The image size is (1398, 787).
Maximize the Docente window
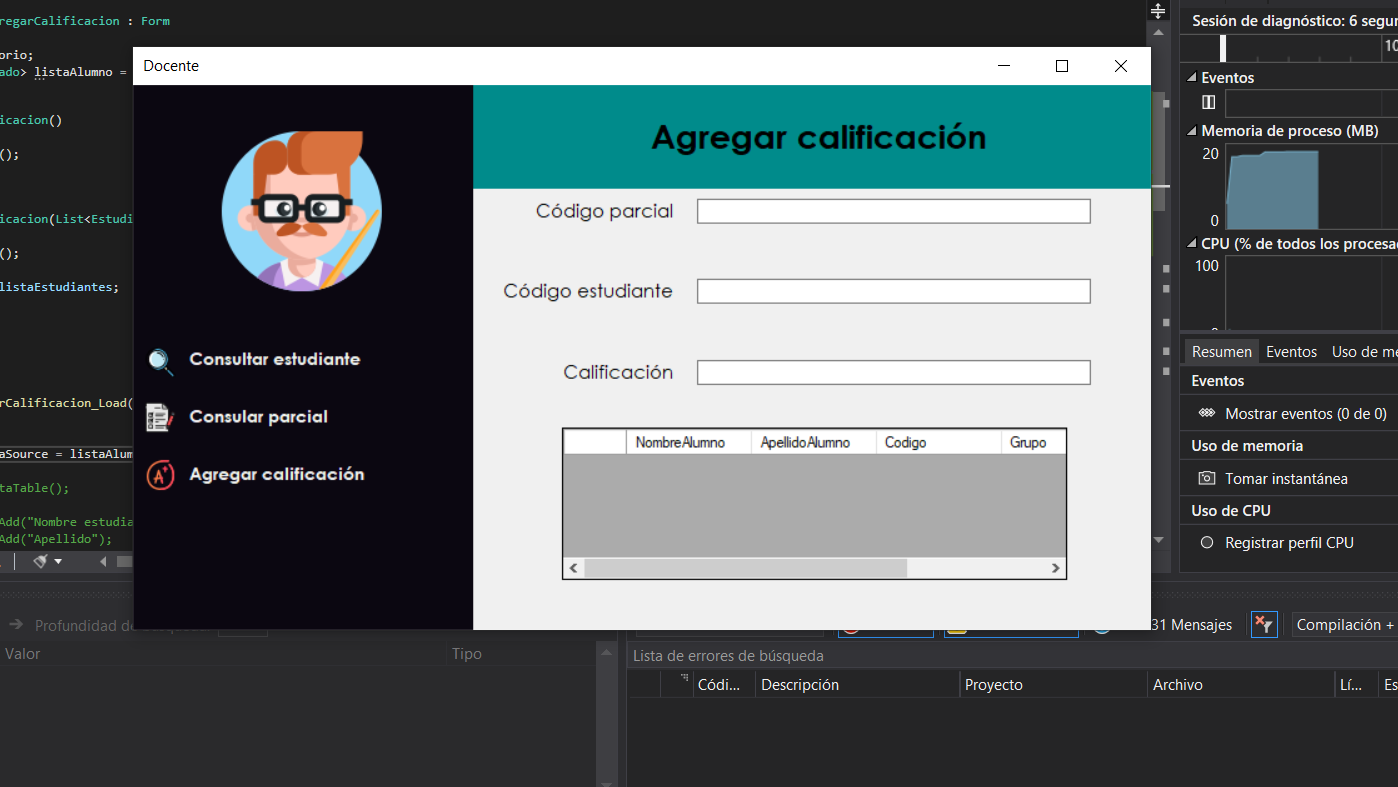click(1062, 66)
